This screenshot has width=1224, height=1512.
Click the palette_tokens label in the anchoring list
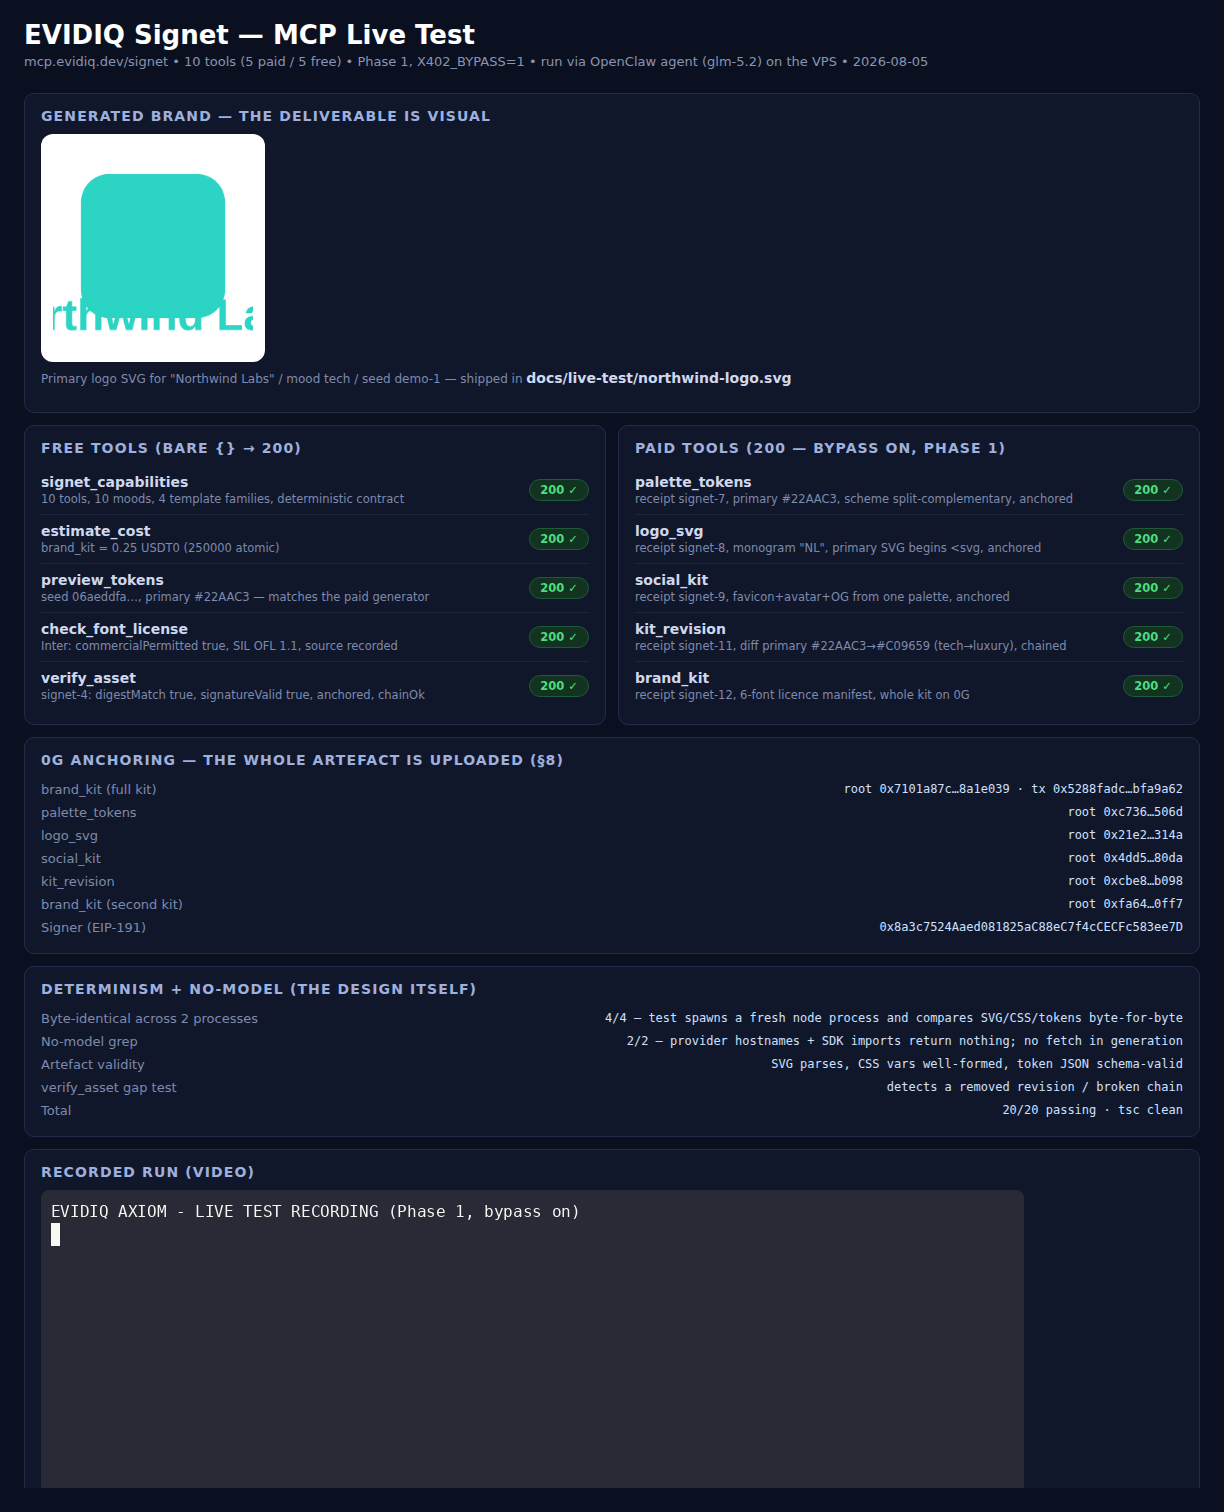click(x=89, y=813)
